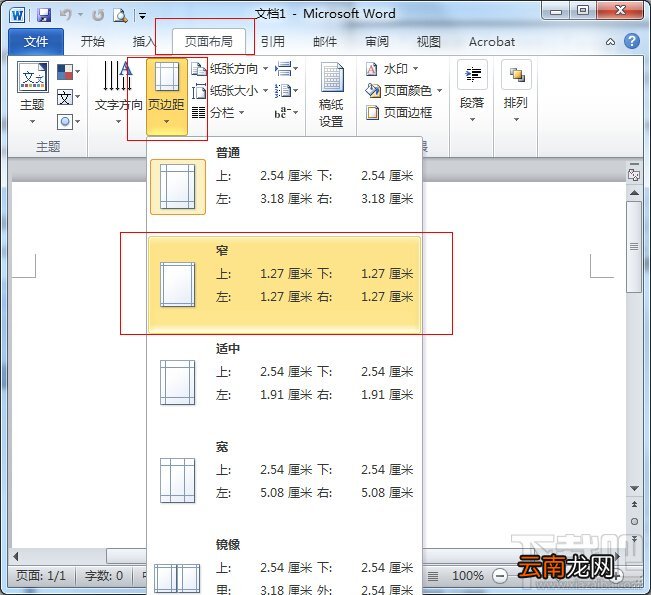651x595 pixels.
Task: Click the vertical scrollbar down arrow
Action: [x=634, y=488]
